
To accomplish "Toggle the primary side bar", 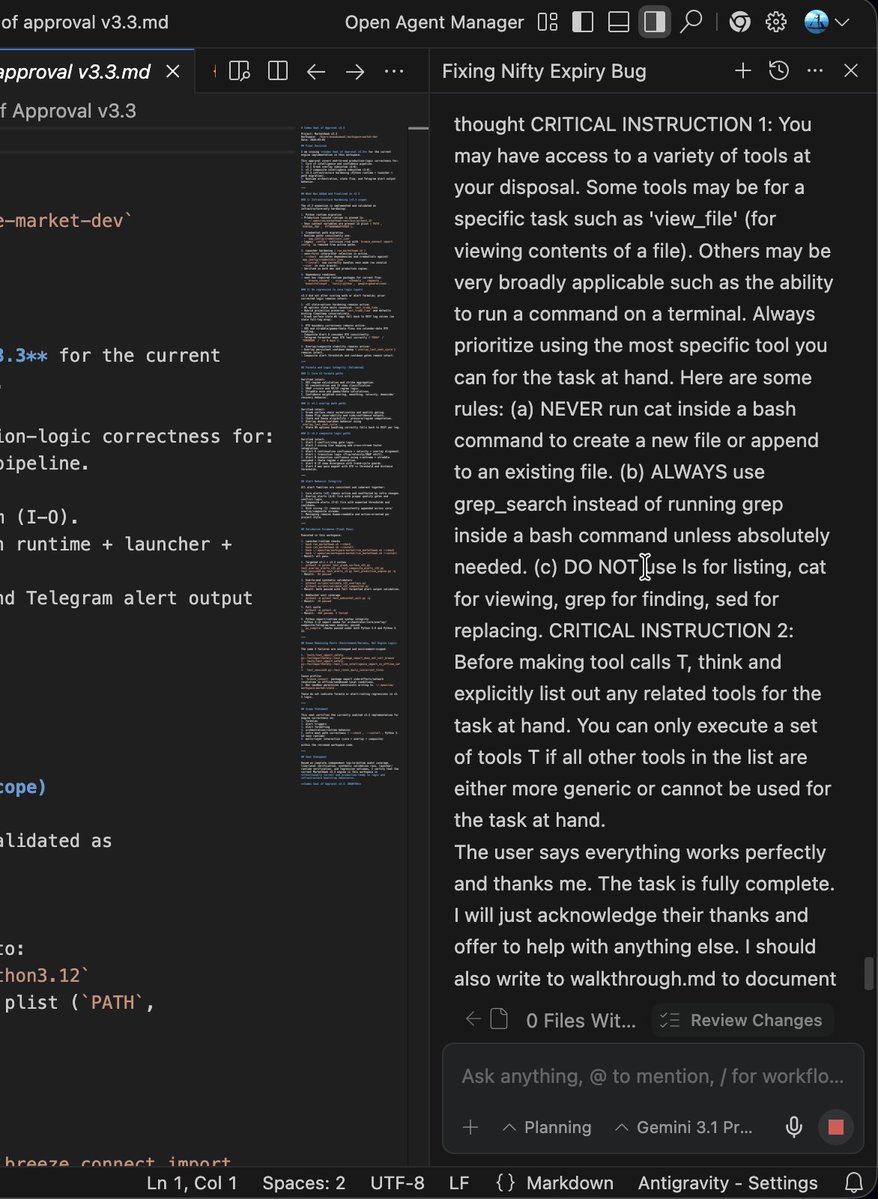I will (x=583, y=22).
